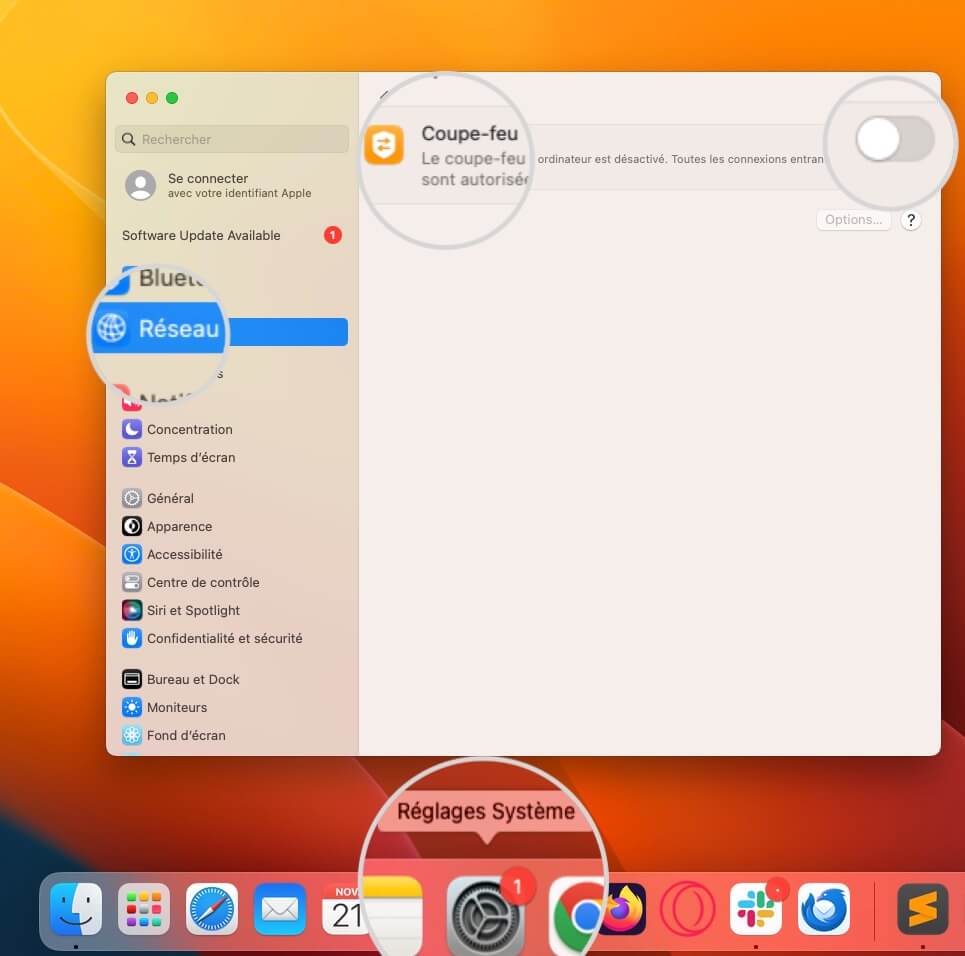Click the Apparence icon
965x956 pixels.
coord(132,526)
